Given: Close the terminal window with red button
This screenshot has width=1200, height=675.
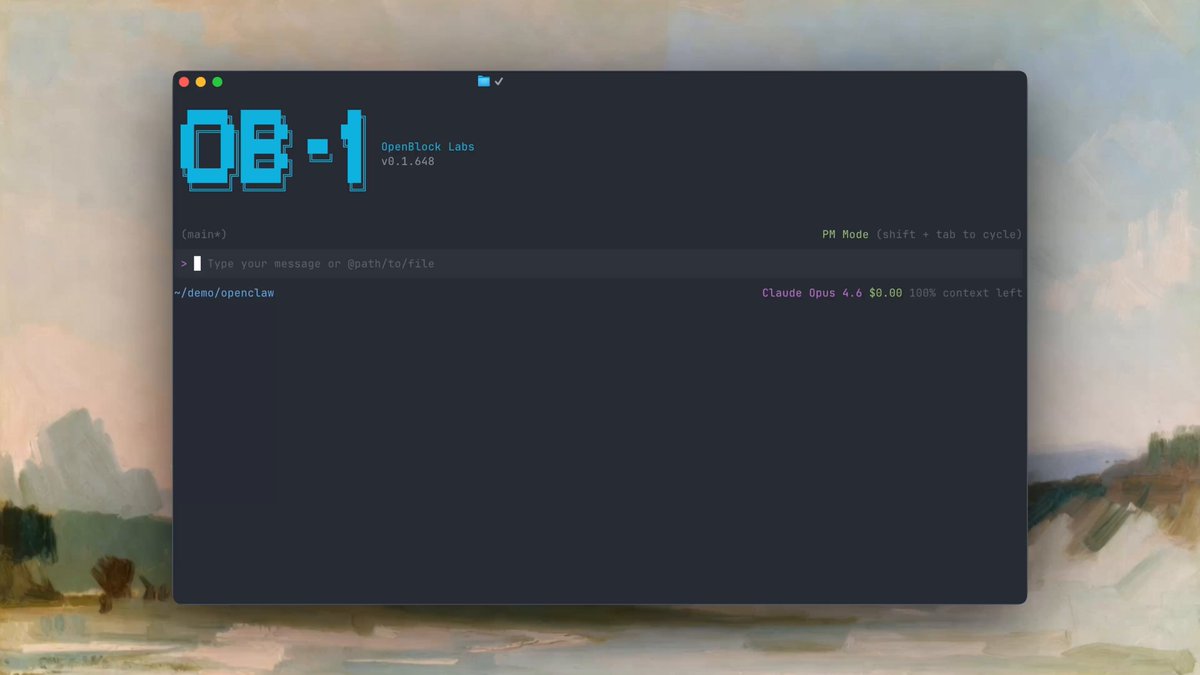Looking at the screenshot, I should (x=184, y=82).
